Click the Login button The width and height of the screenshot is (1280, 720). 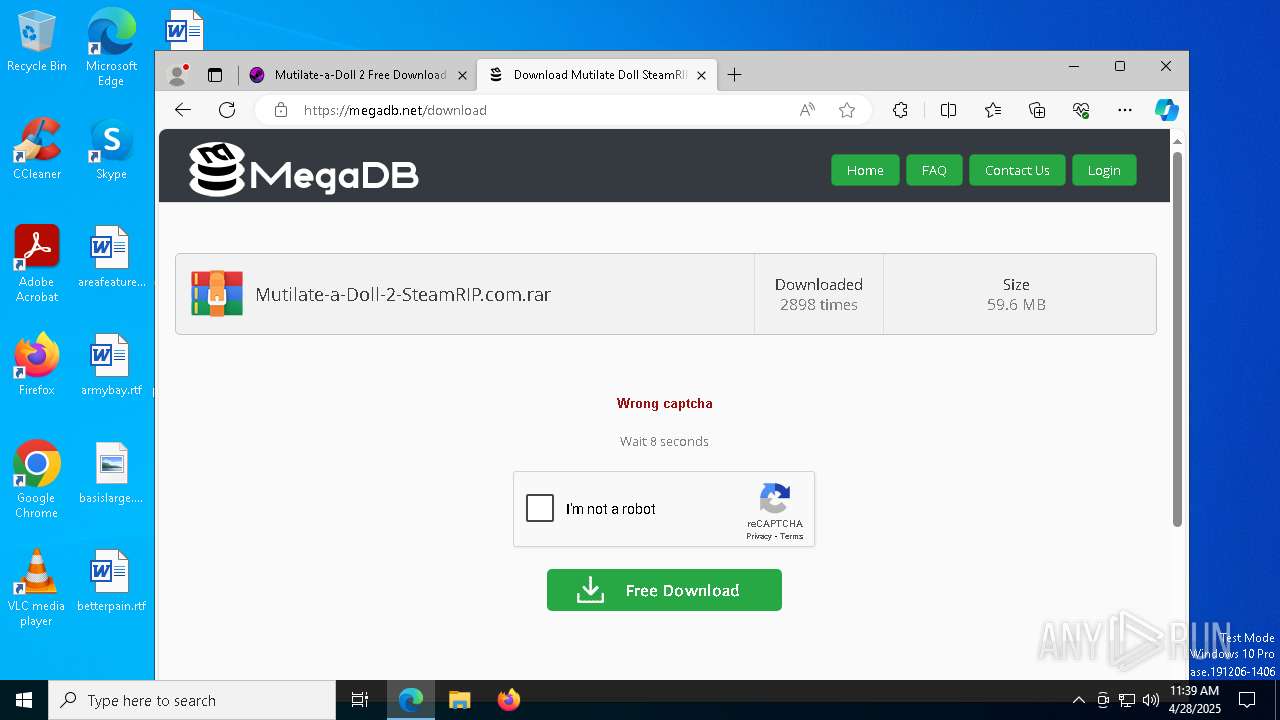click(1104, 170)
